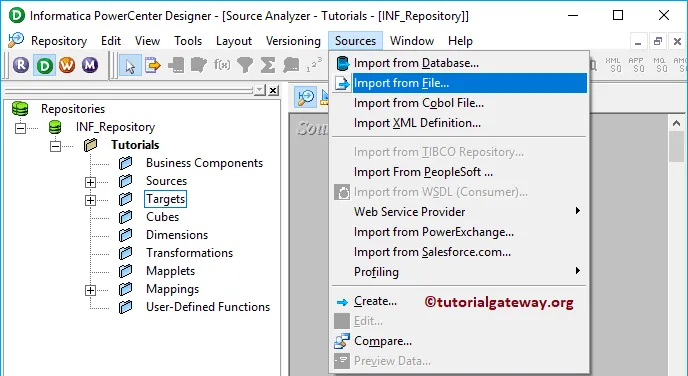Minimize the inner Source Analyzer window
Image resolution: width=688 pixels, height=376 pixels.
pyautogui.click(x=638, y=42)
